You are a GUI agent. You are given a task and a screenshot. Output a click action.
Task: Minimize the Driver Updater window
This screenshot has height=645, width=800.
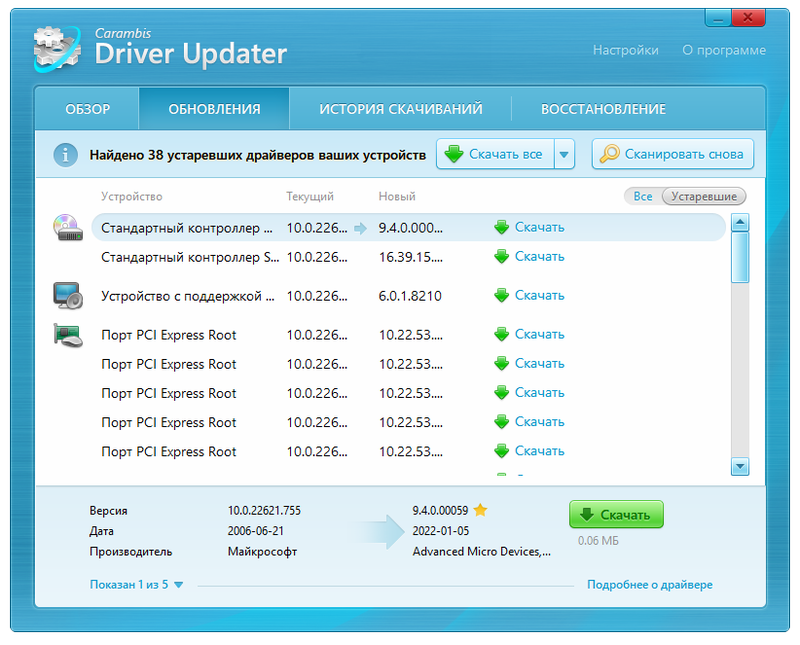pyautogui.click(x=718, y=19)
